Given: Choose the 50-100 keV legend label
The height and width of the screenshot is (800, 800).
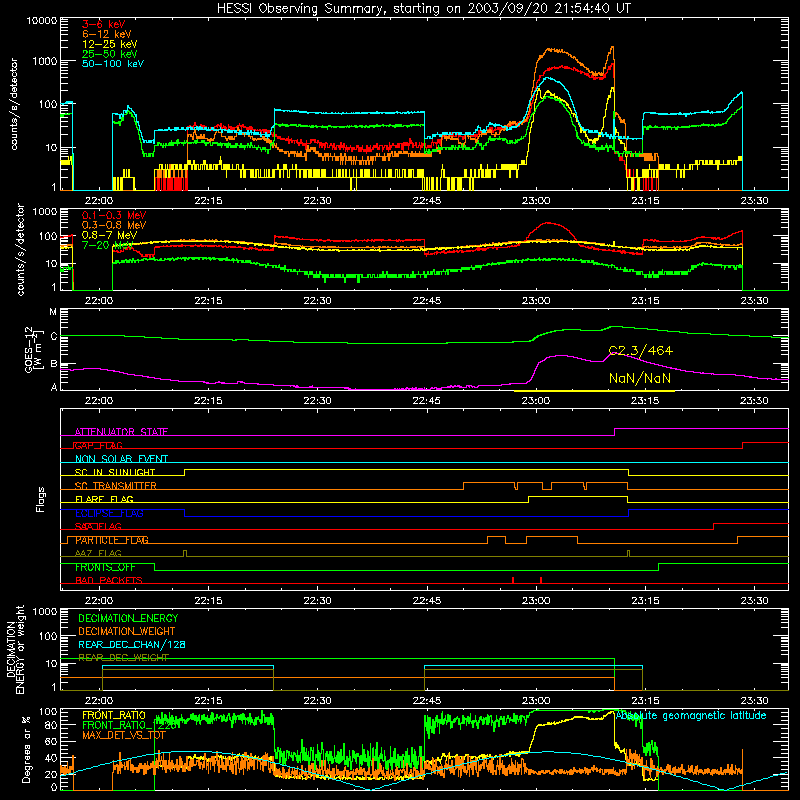Looking at the screenshot, I should (x=113, y=64).
